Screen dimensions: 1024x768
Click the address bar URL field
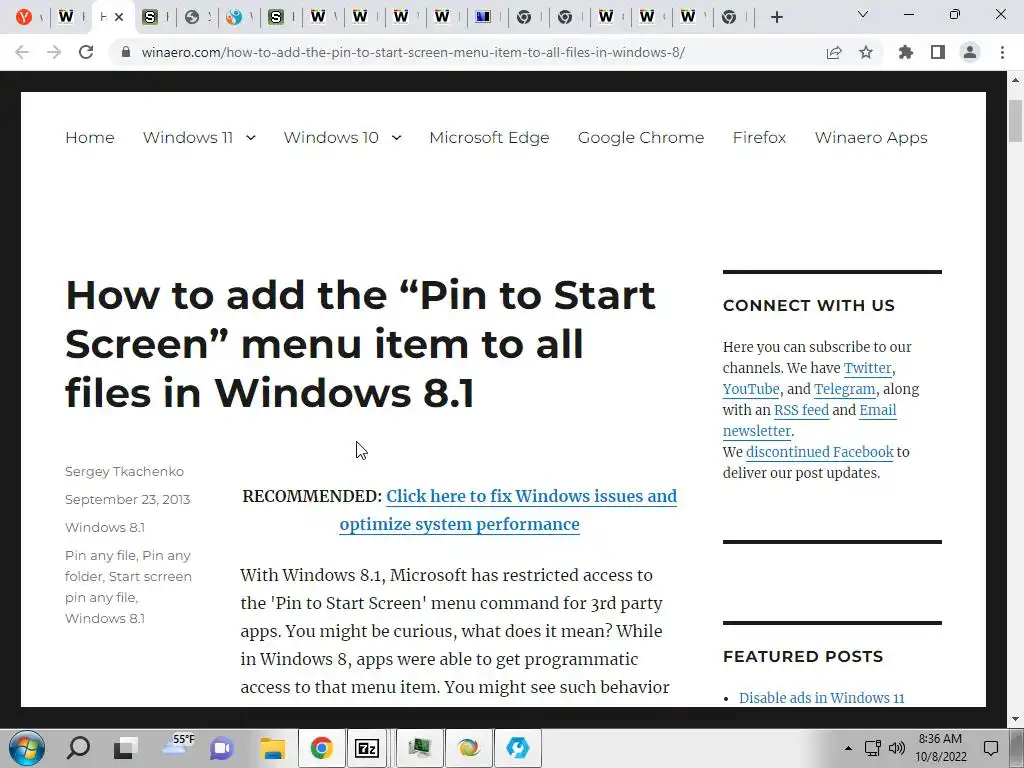413,52
